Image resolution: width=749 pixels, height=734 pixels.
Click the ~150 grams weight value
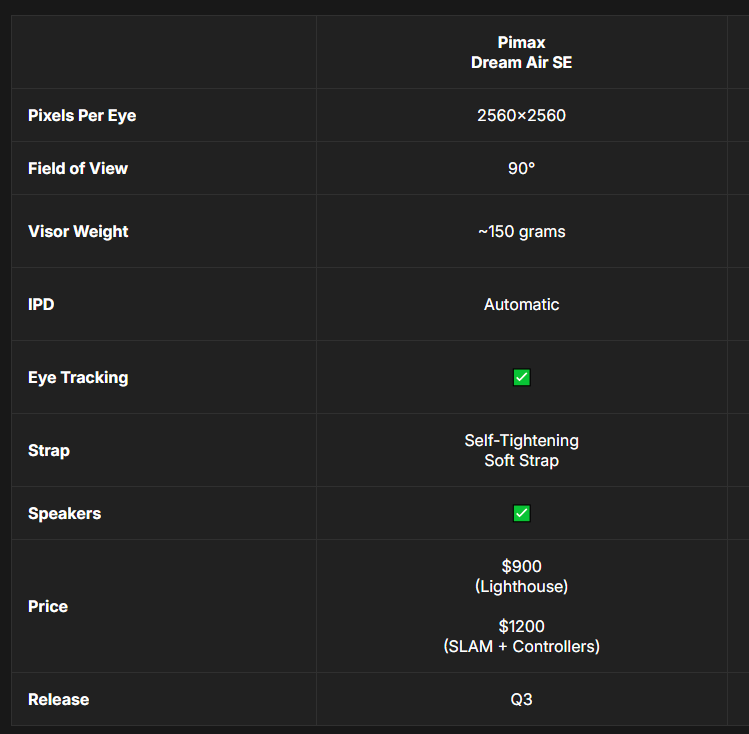(x=521, y=232)
